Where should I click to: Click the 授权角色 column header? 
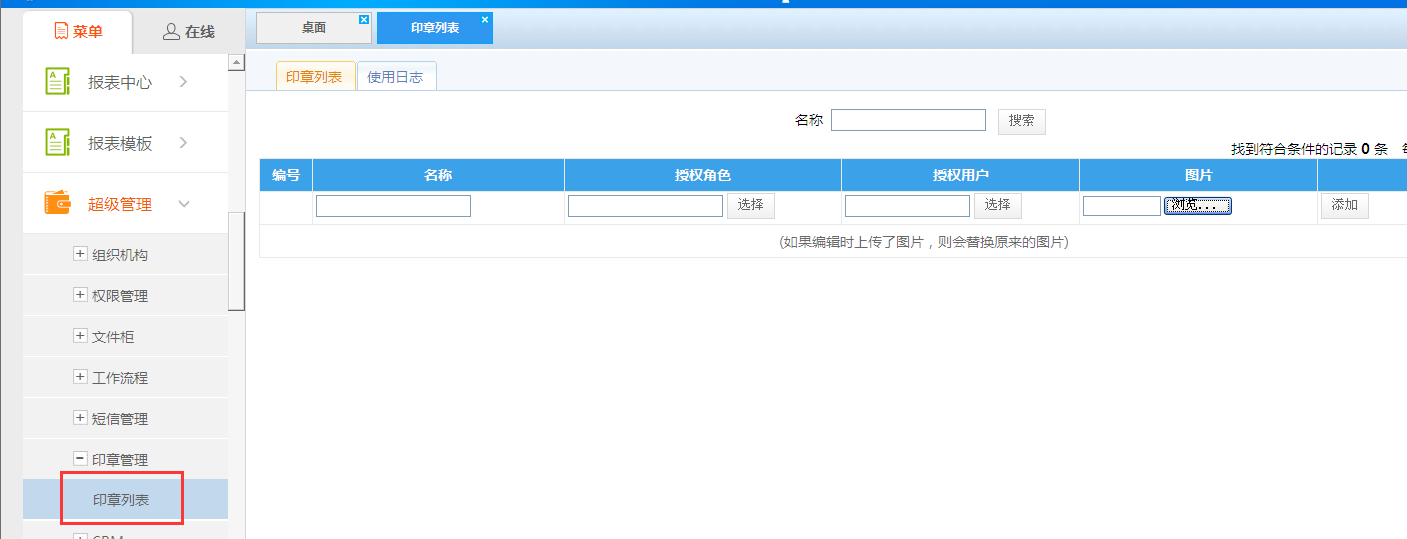[x=703, y=175]
